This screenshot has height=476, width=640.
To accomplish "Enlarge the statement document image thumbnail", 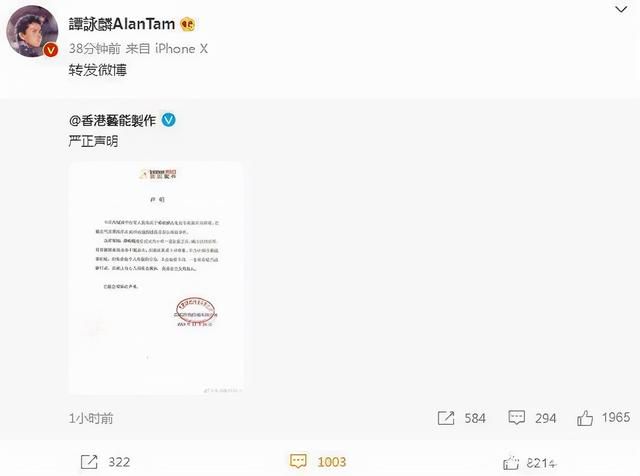I will coord(156,278).
